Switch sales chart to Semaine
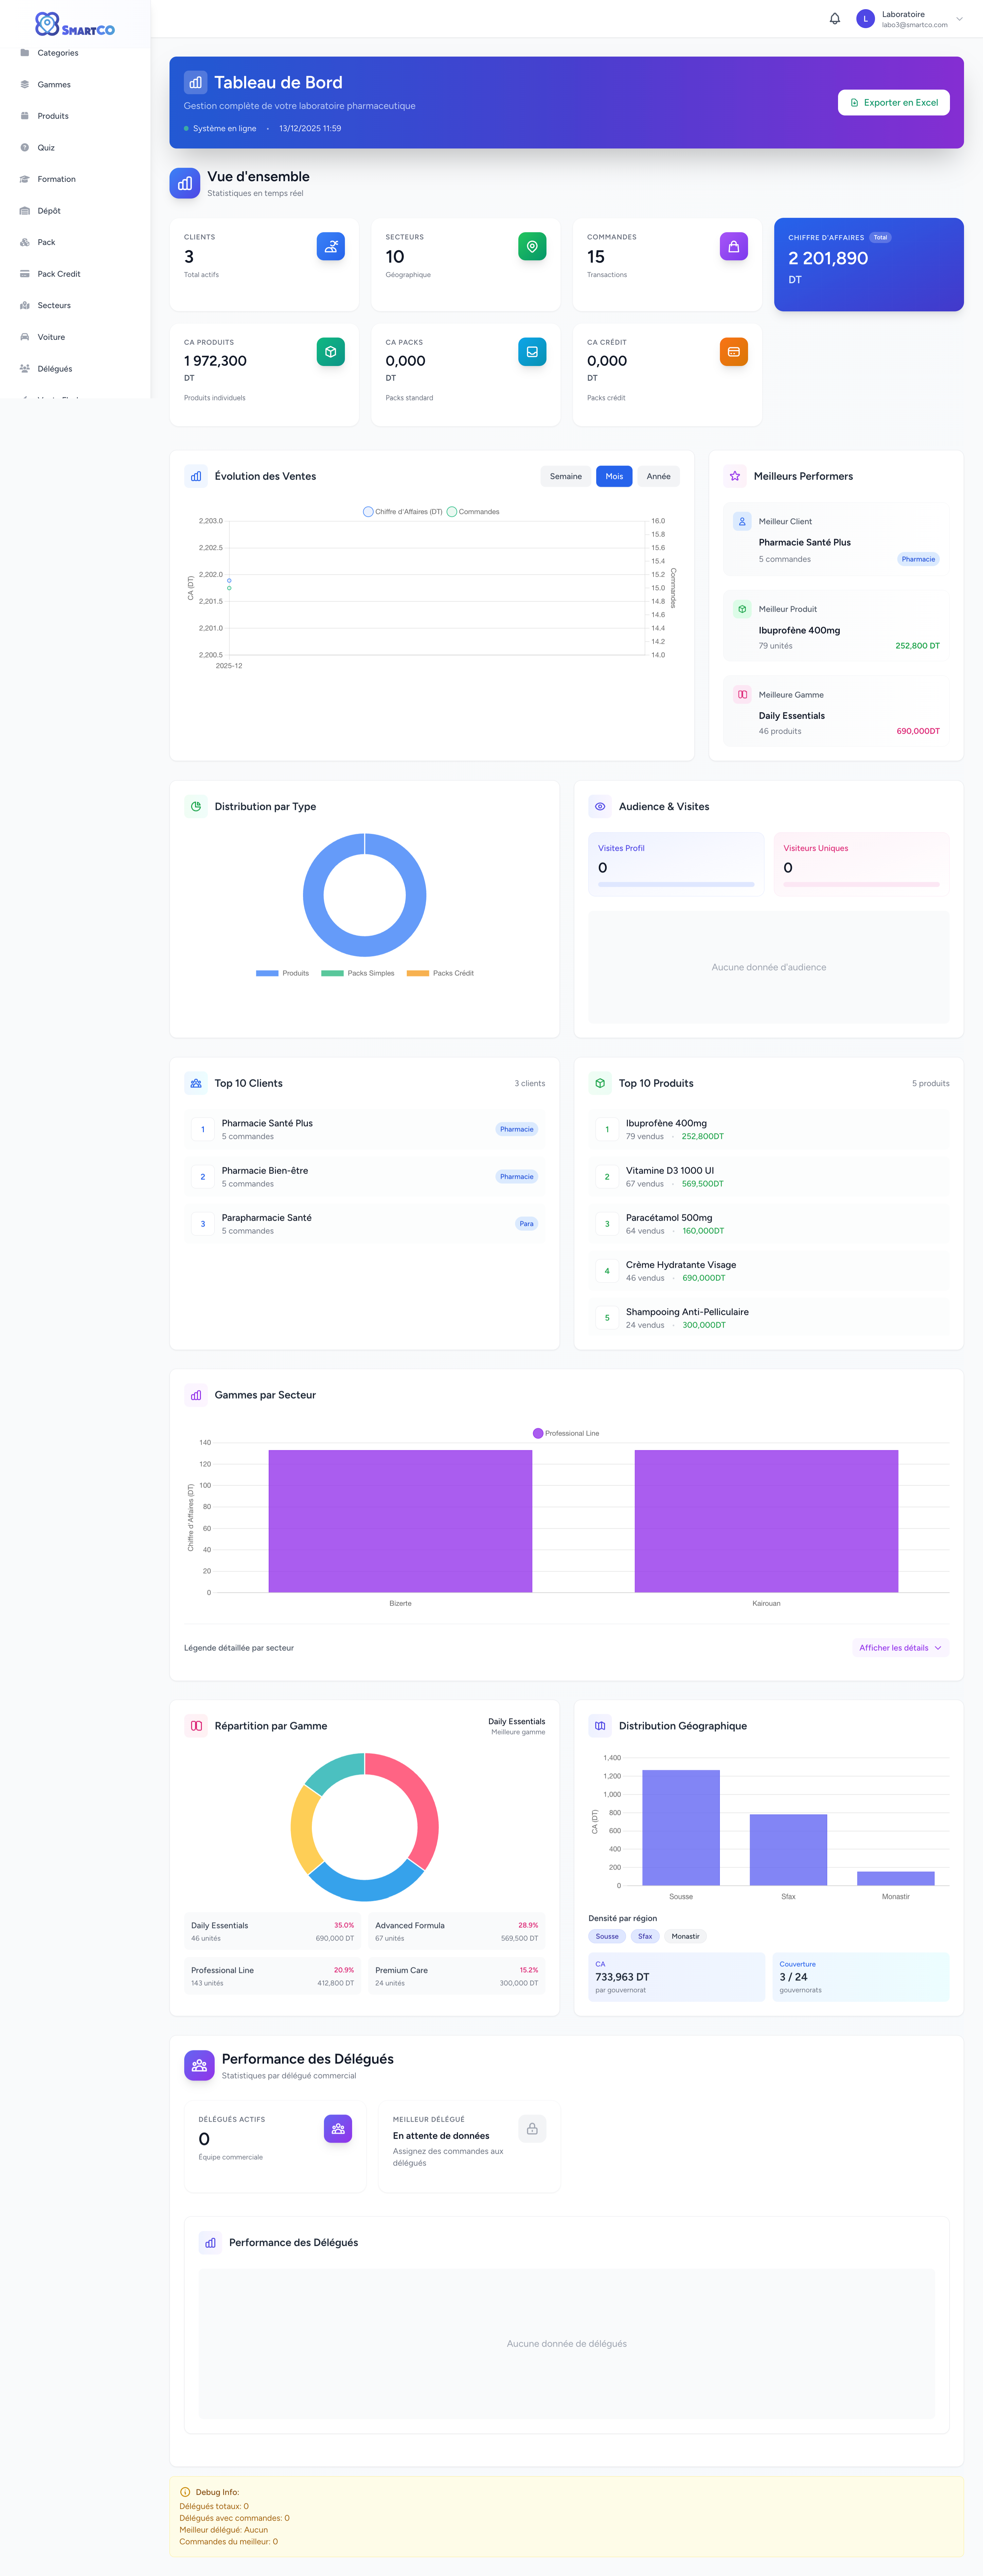Viewport: 983px width, 2576px height. [566, 476]
